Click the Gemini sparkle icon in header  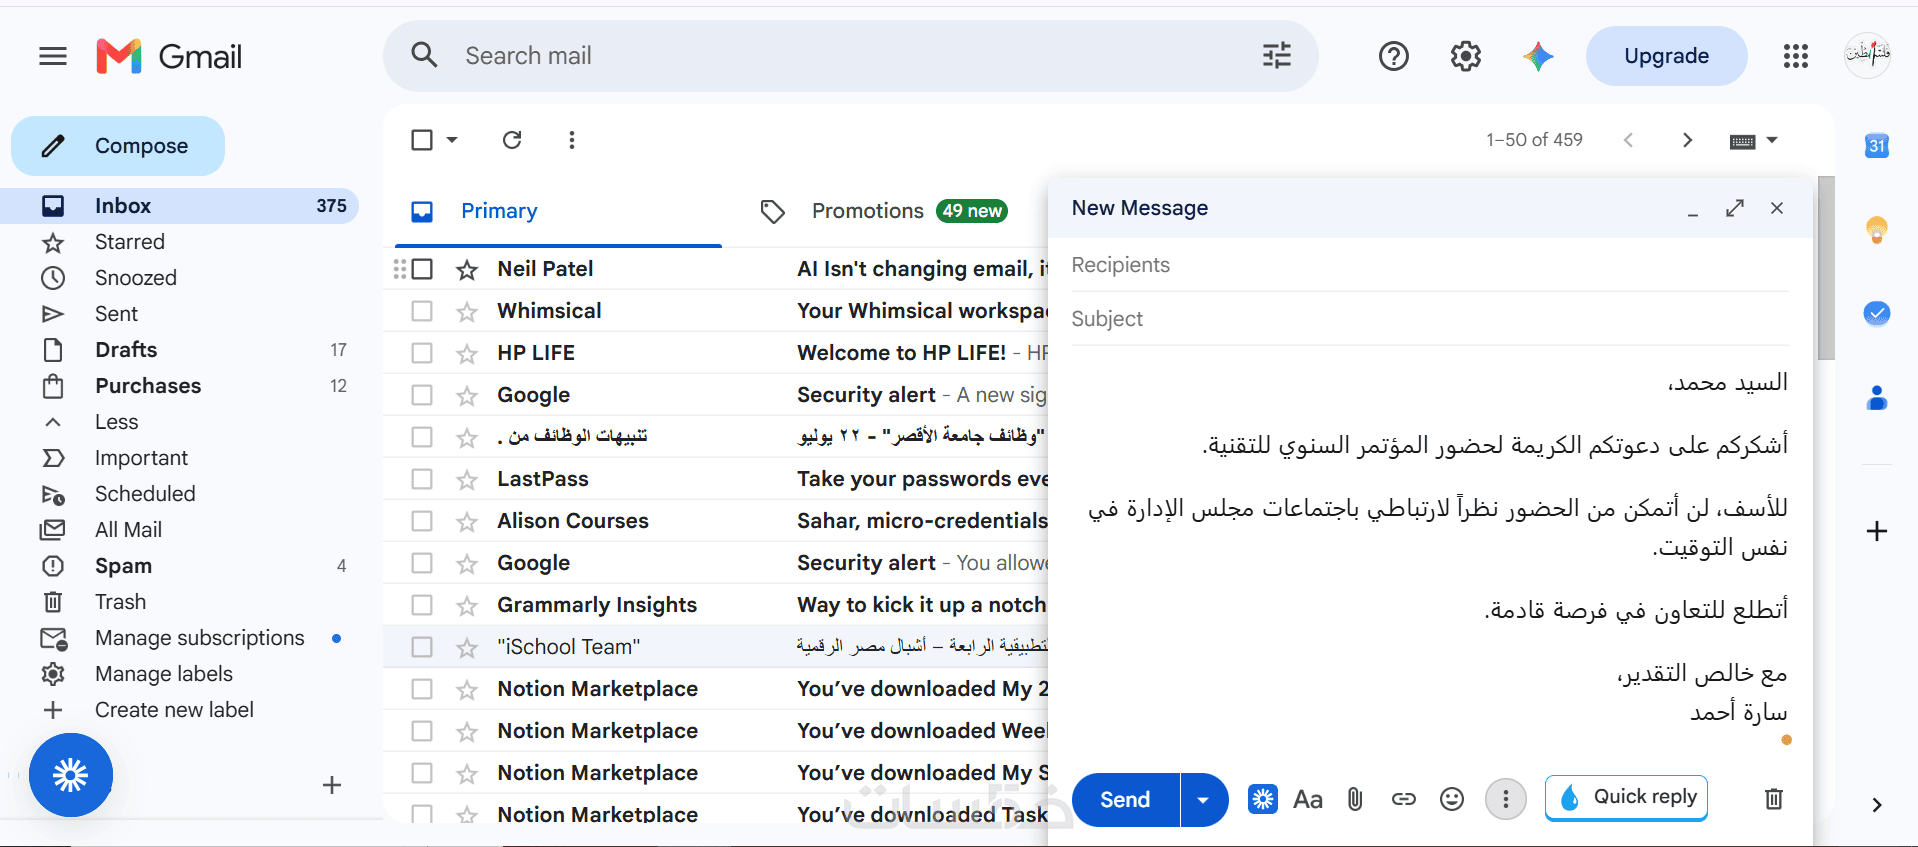tap(1538, 56)
